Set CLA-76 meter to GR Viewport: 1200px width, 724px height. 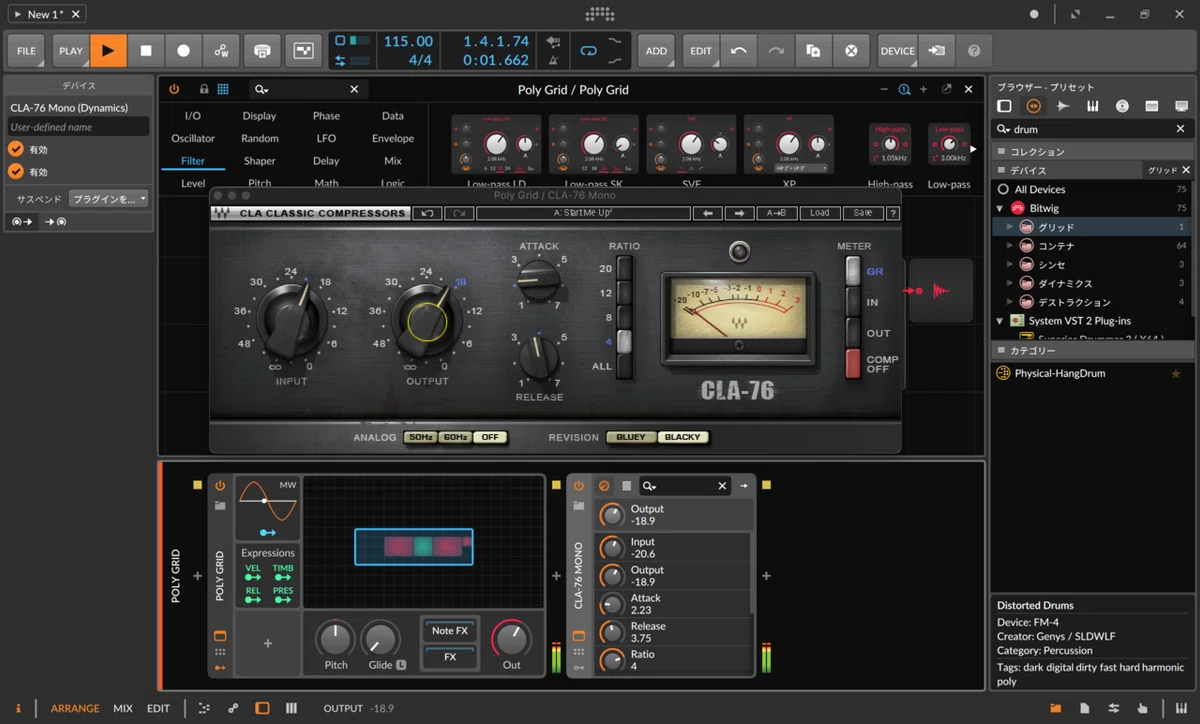853,271
